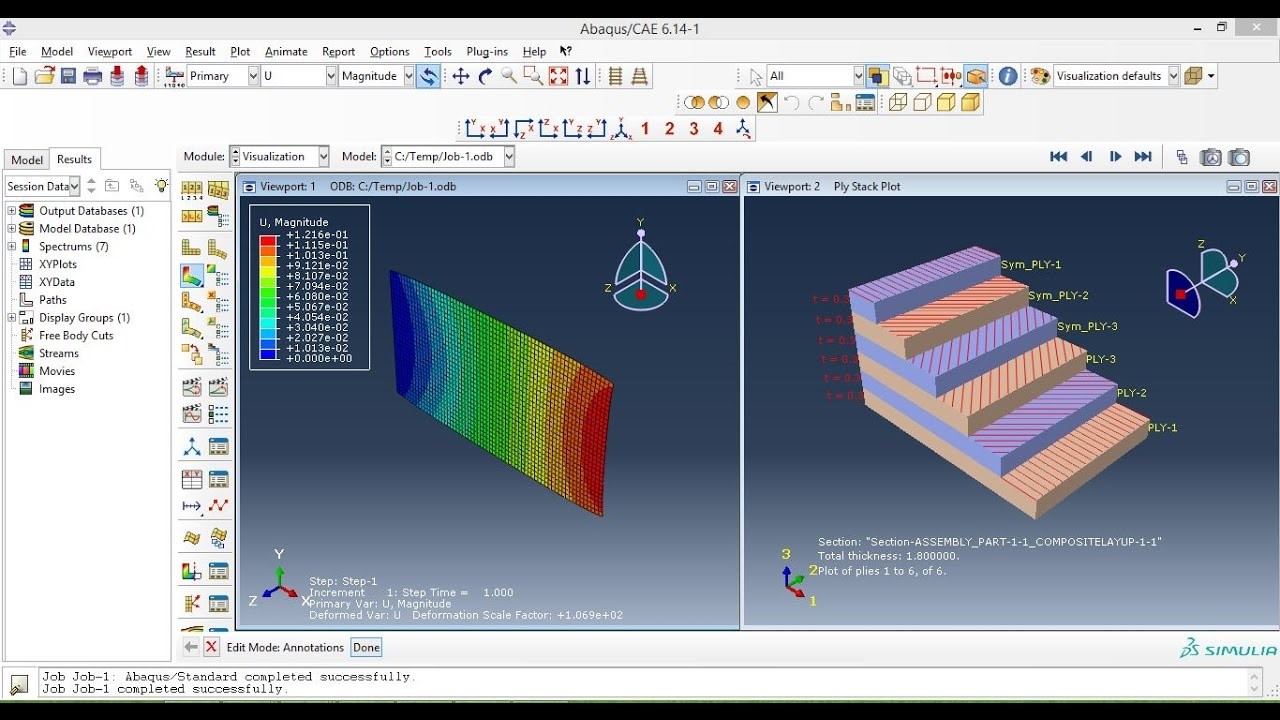Expand the Spectrums (7) tree node
The width and height of the screenshot is (1280, 720).
tap(12, 246)
